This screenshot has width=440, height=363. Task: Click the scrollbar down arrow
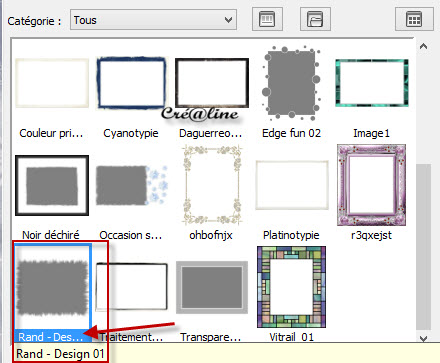[423, 338]
